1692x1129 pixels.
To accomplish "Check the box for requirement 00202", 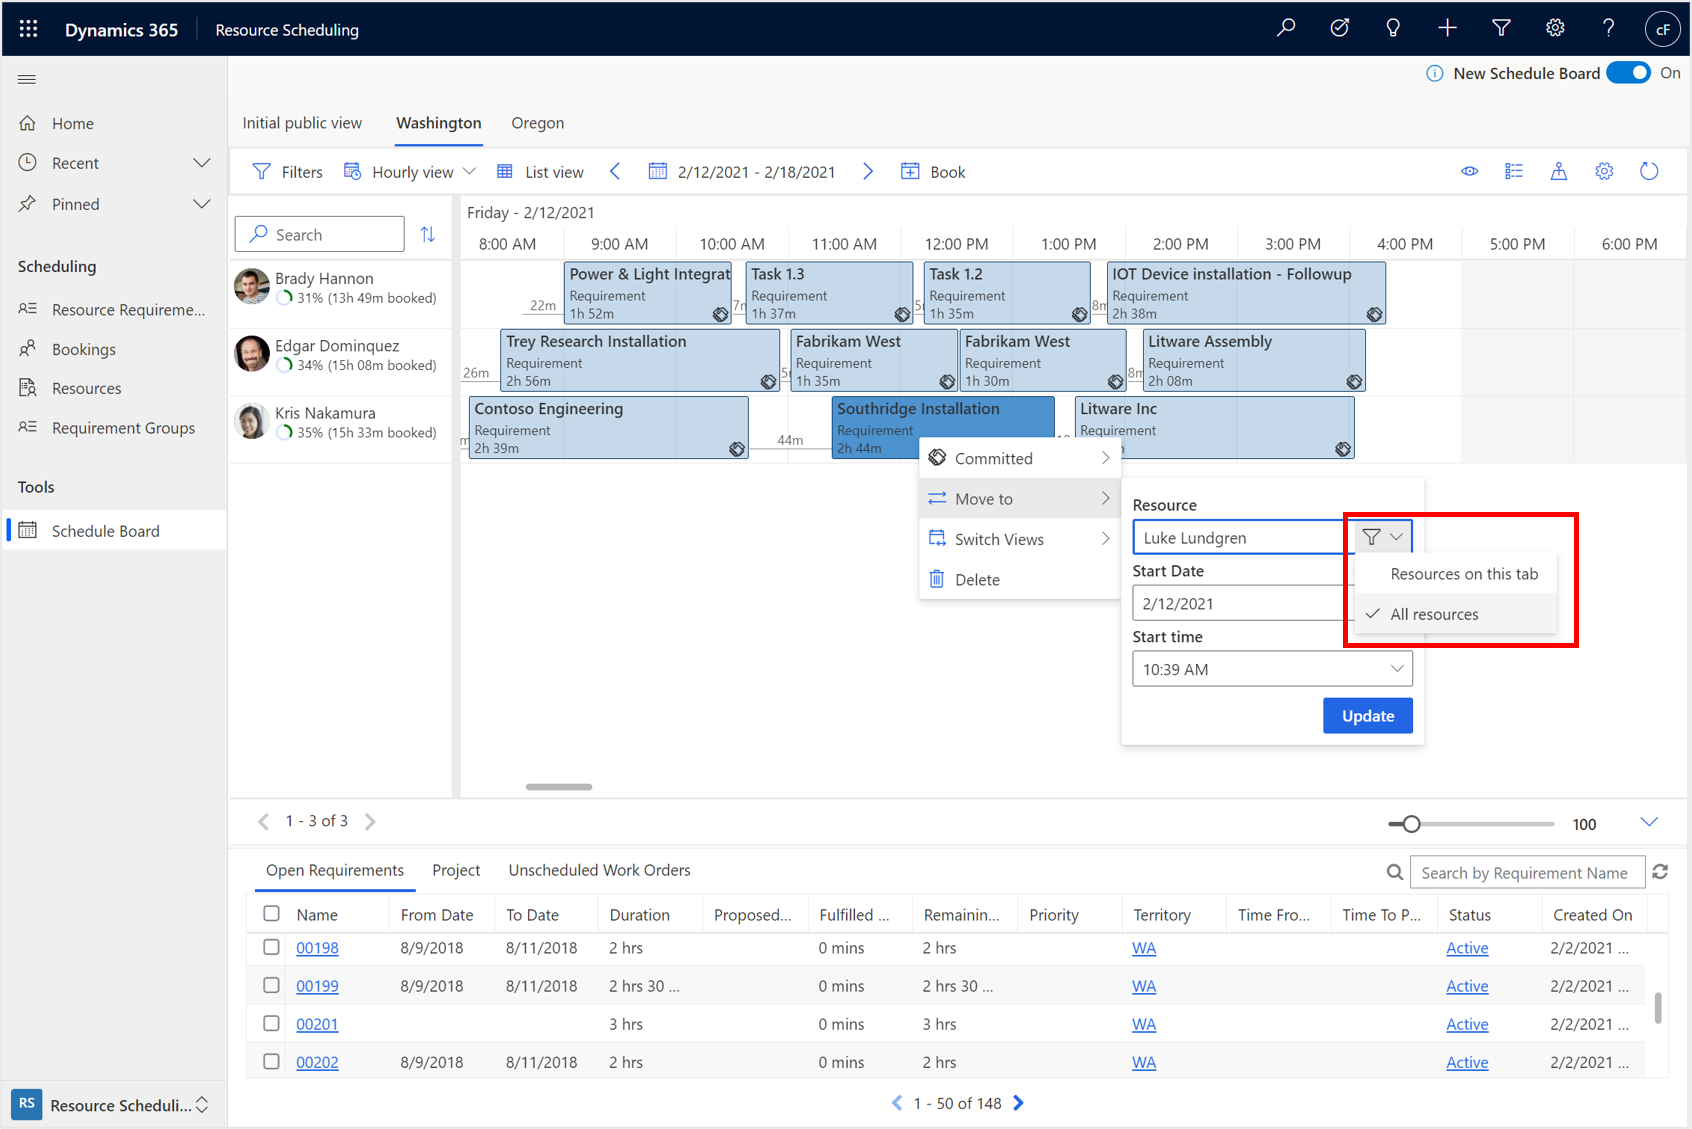I will point(271,1061).
